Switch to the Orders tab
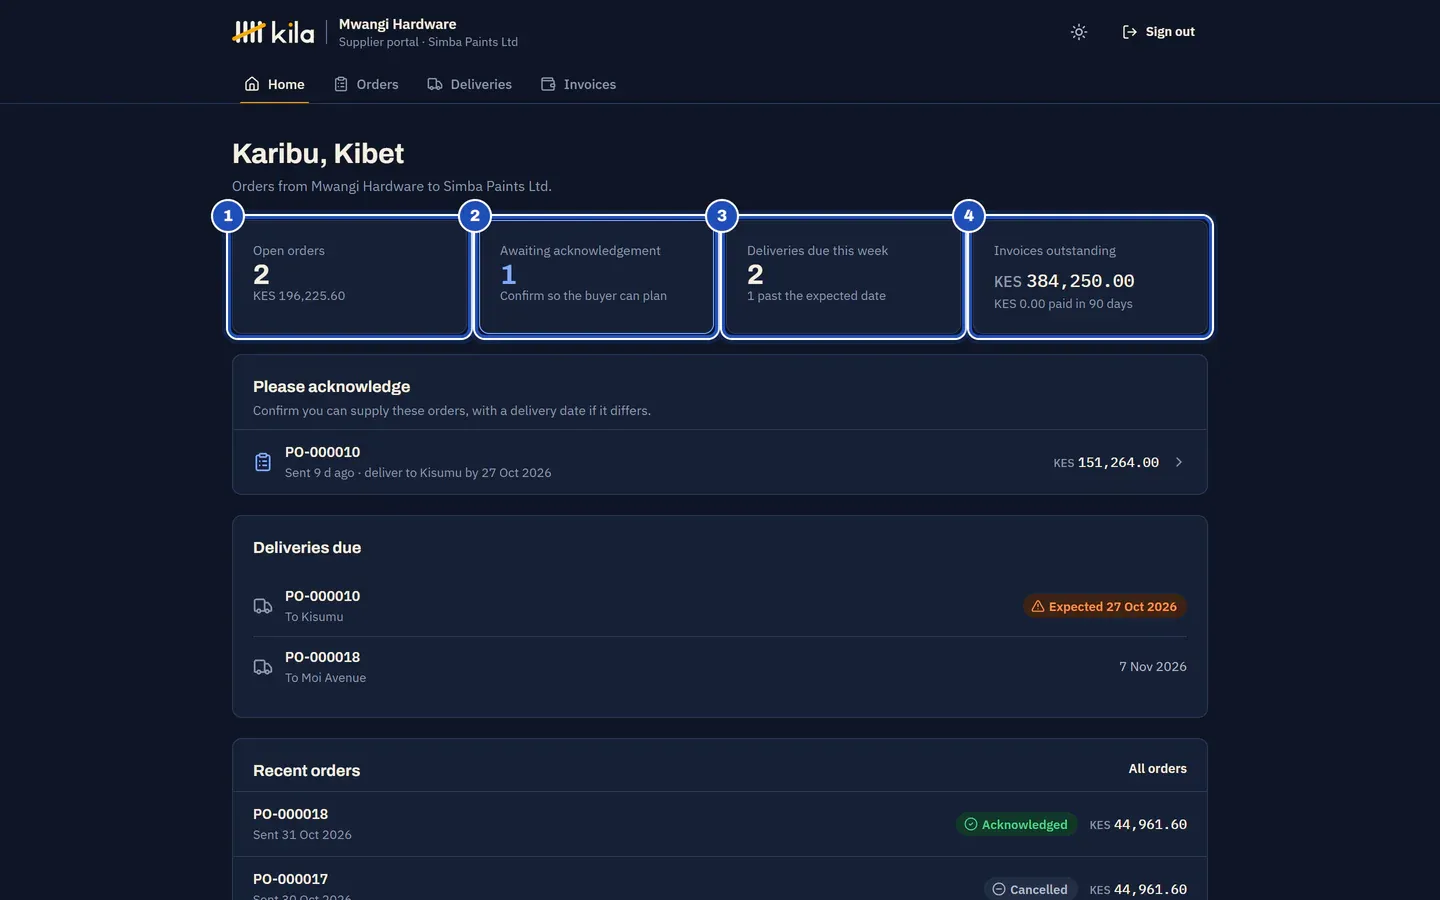The image size is (1440, 900). coord(366,84)
